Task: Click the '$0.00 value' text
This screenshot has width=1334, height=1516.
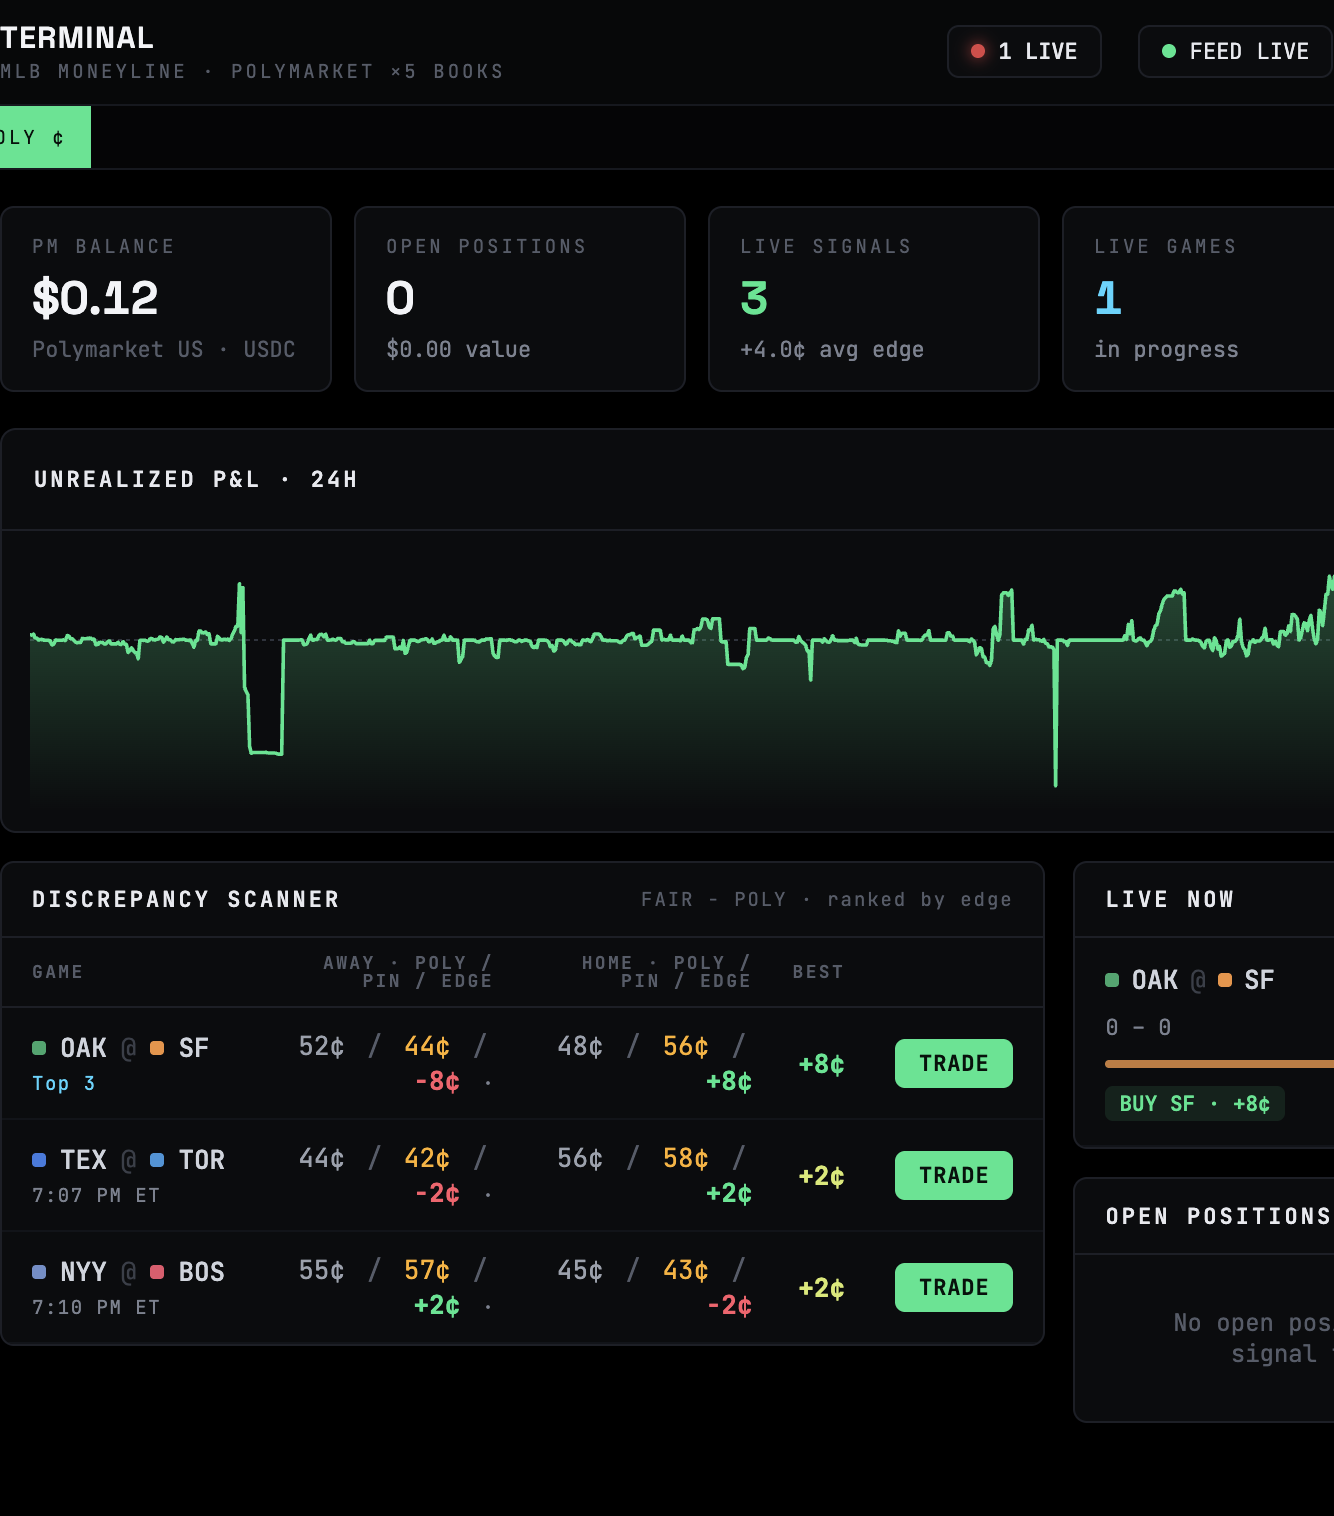Action: (458, 349)
